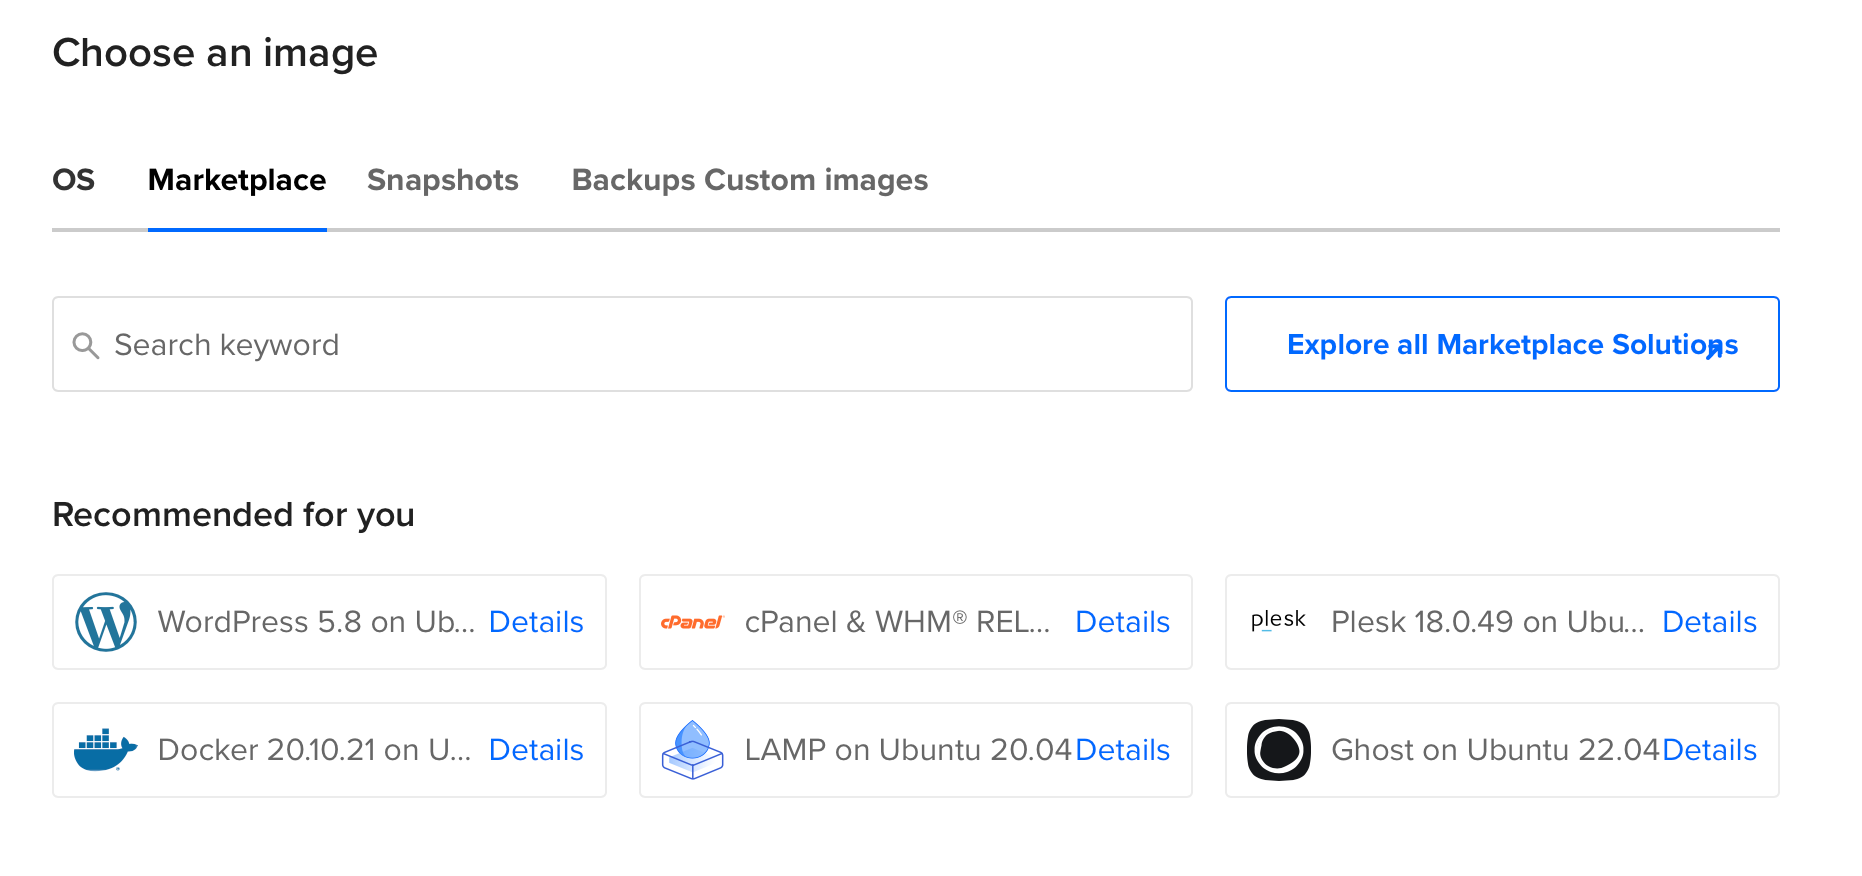Viewport: 1862px width, 876px height.
Task: Click the external link arrow icon
Action: click(1714, 349)
